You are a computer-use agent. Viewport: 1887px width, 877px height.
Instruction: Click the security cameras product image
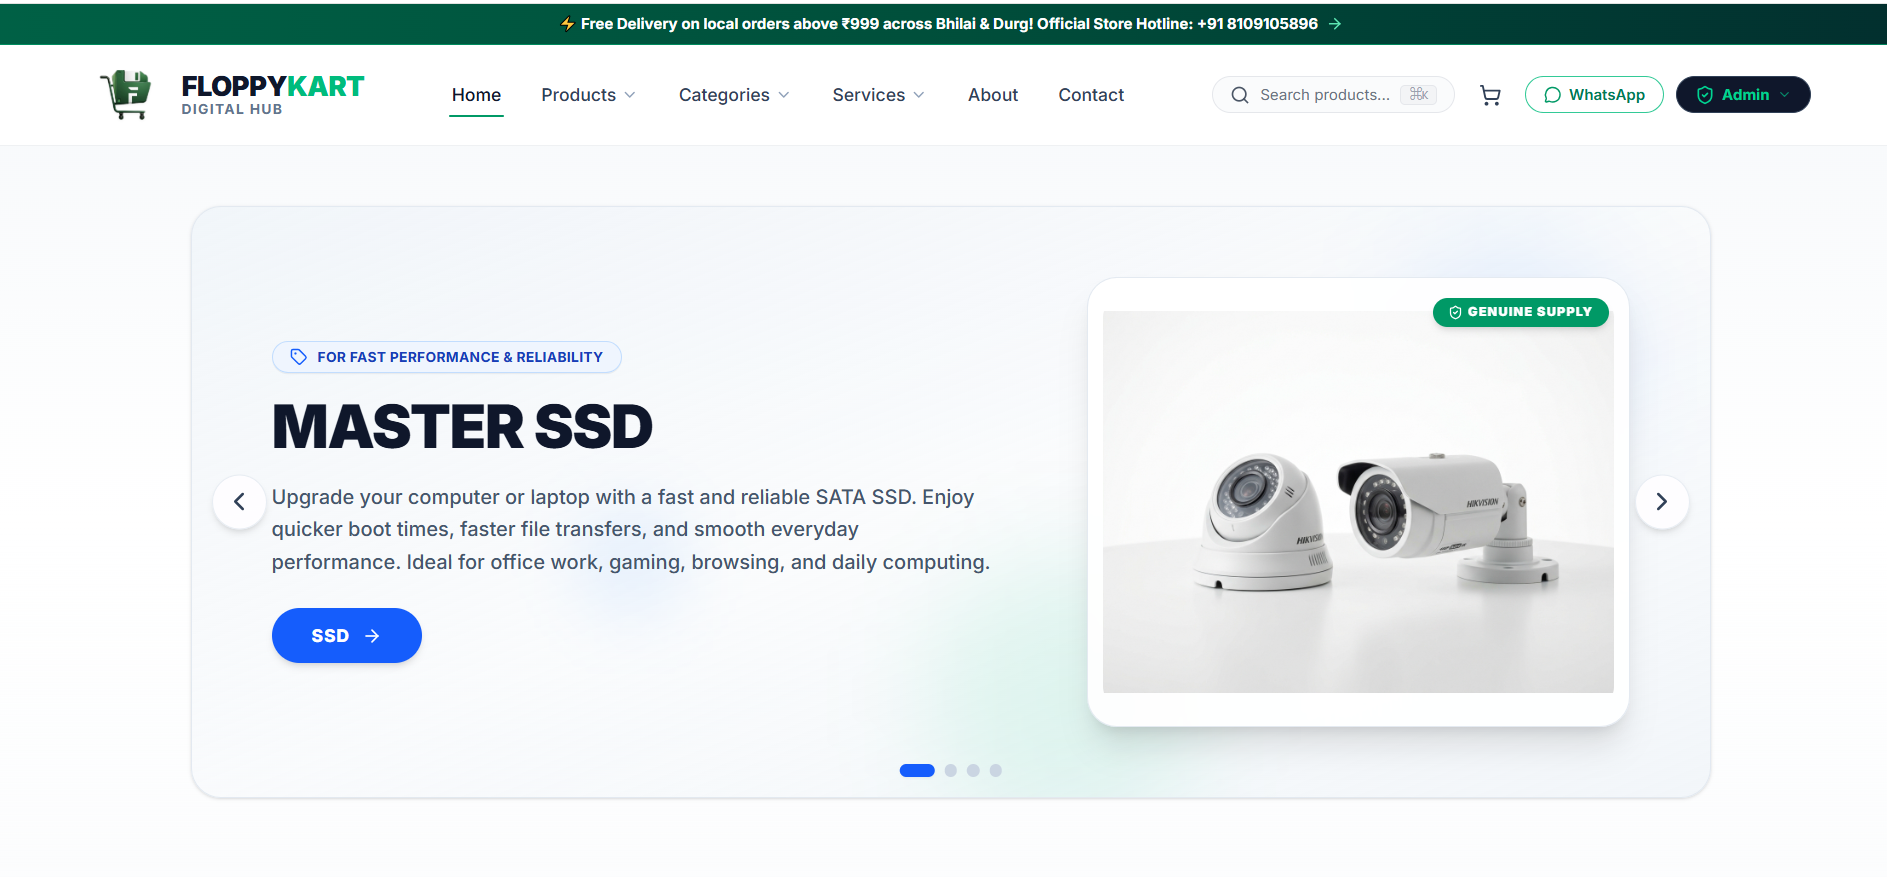[x=1358, y=502]
